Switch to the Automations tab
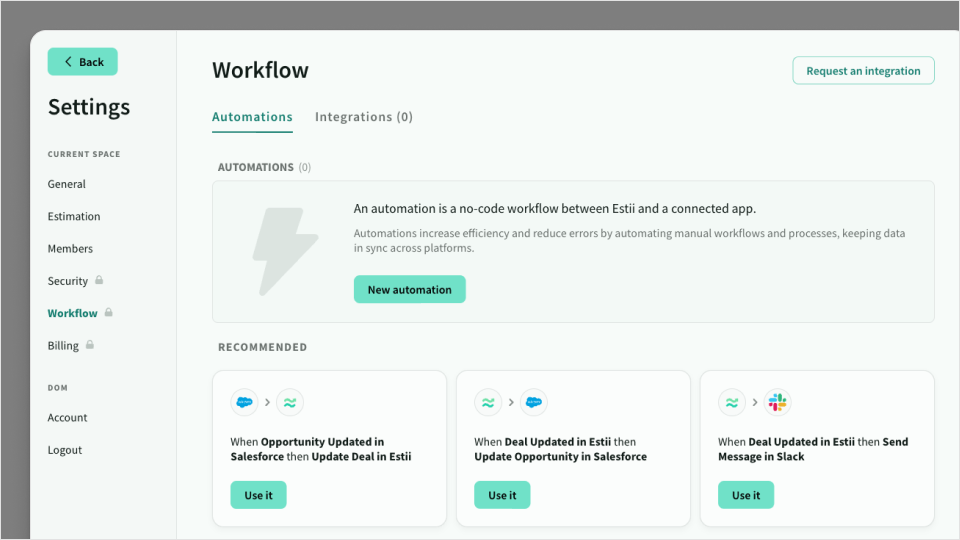This screenshot has width=960, height=540. 252,117
